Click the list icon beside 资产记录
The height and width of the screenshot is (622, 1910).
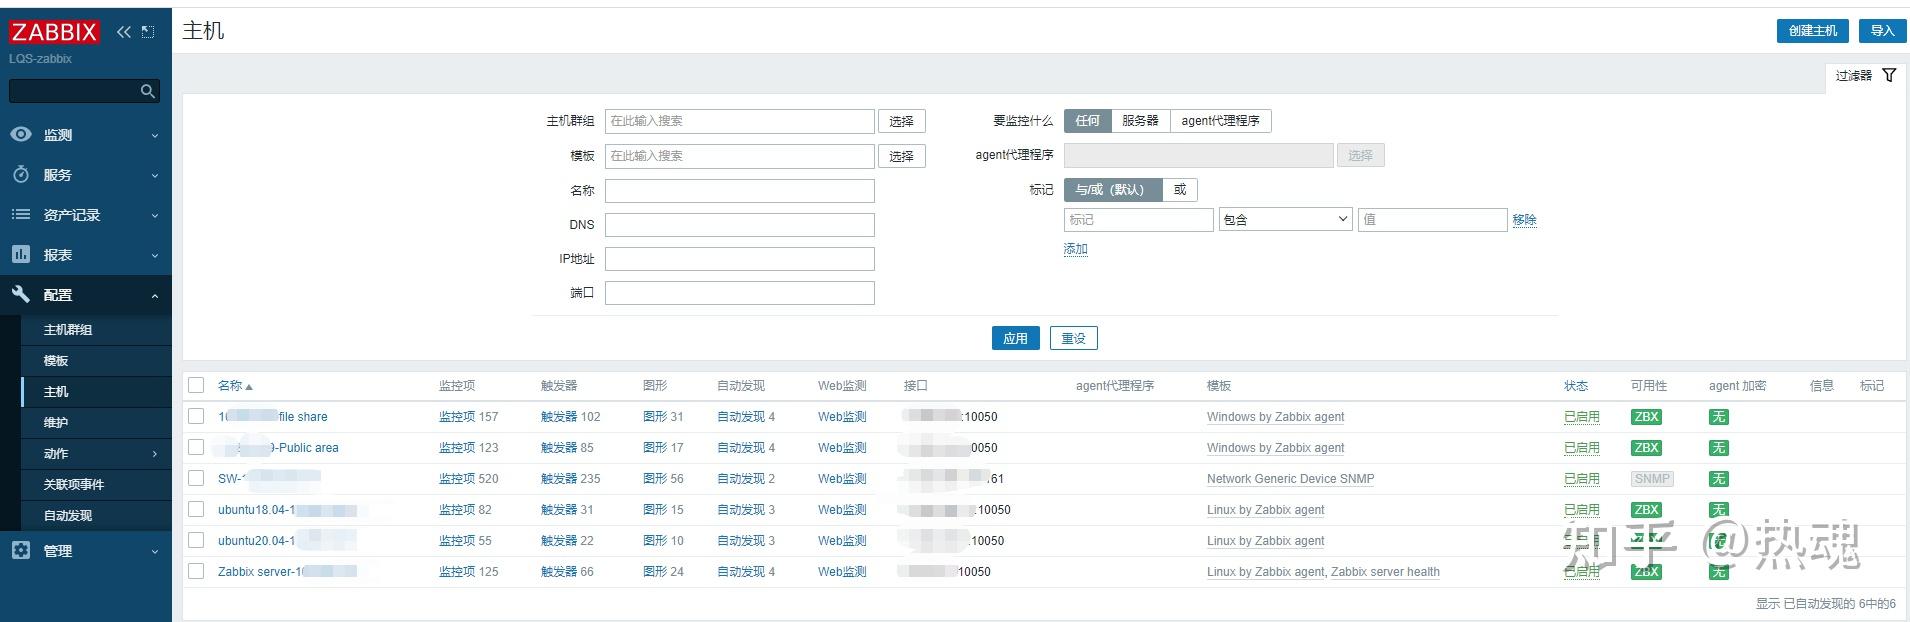[x=21, y=214]
